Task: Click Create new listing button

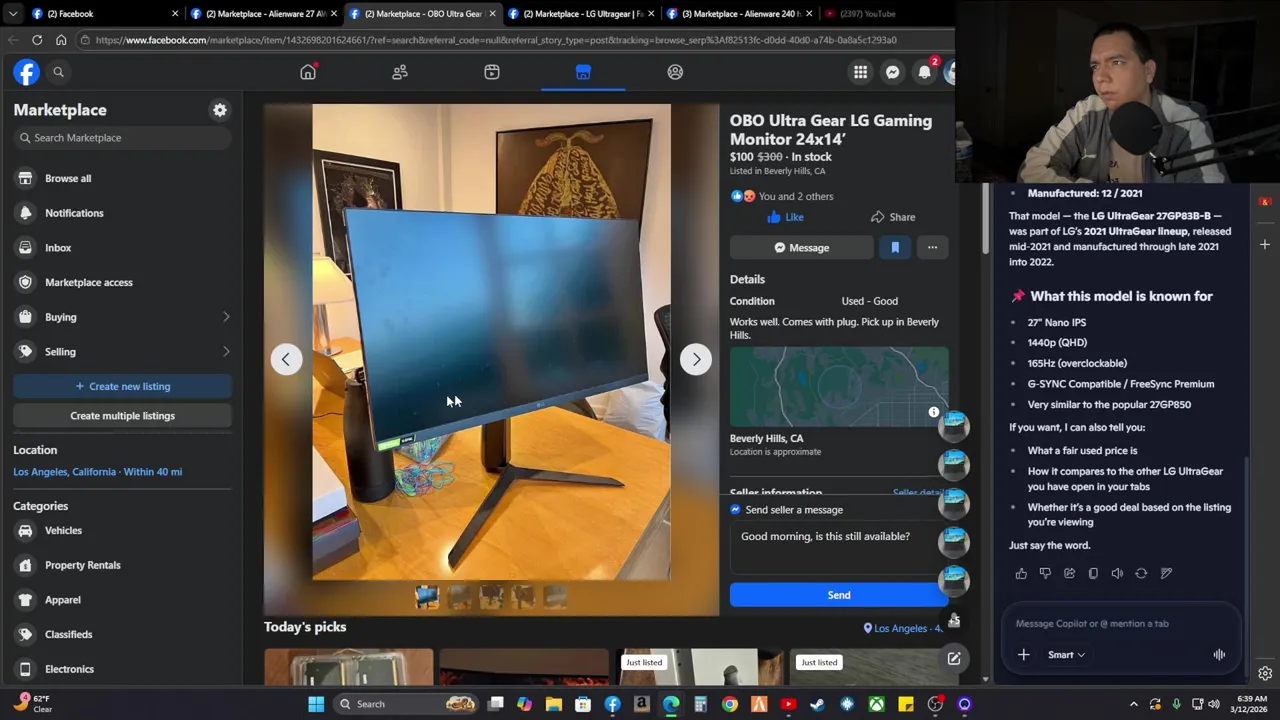Action: (122, 386)
